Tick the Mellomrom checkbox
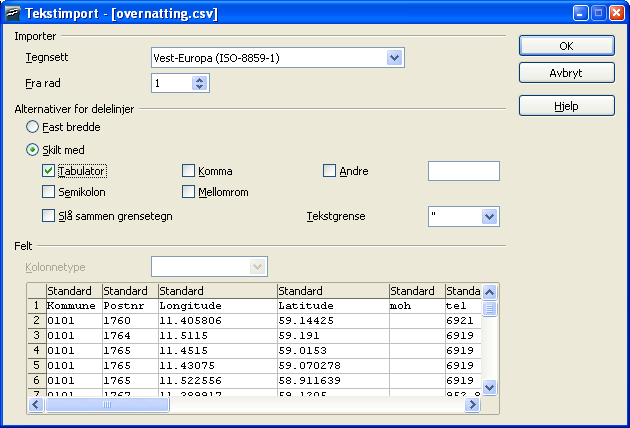630x428 pixels. (x=189, y=192)
